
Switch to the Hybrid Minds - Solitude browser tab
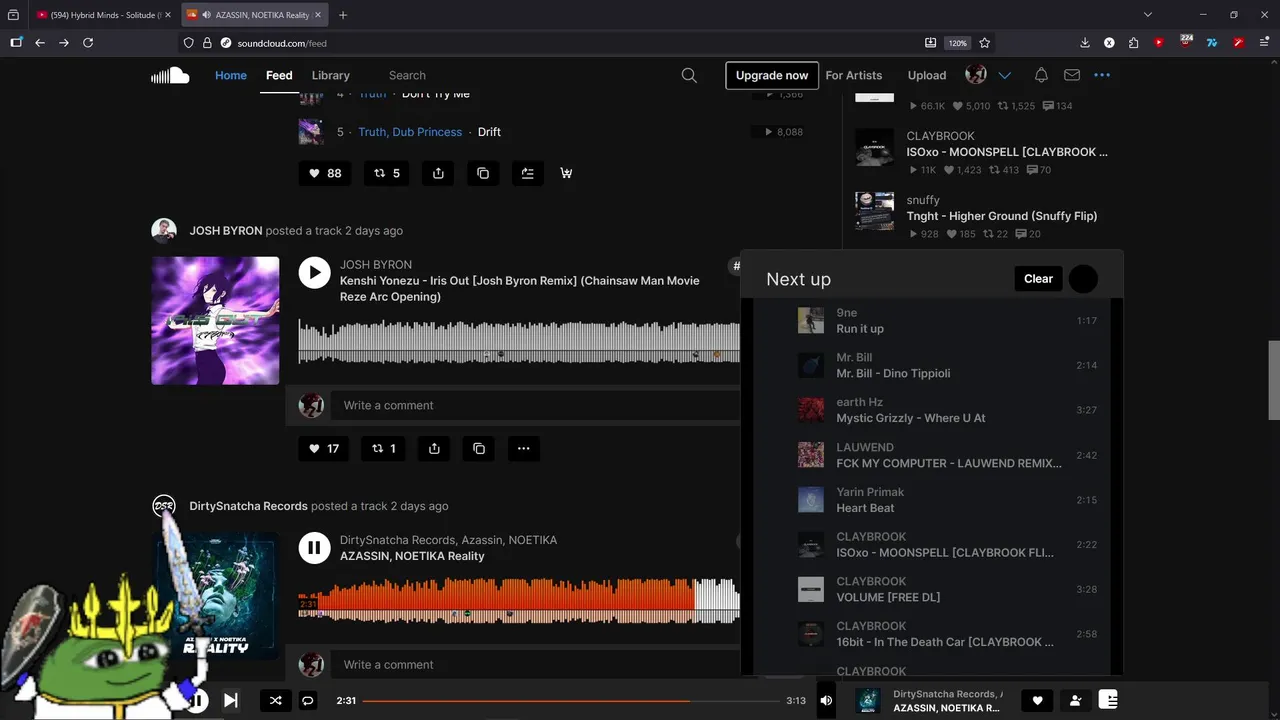point(102,15)
